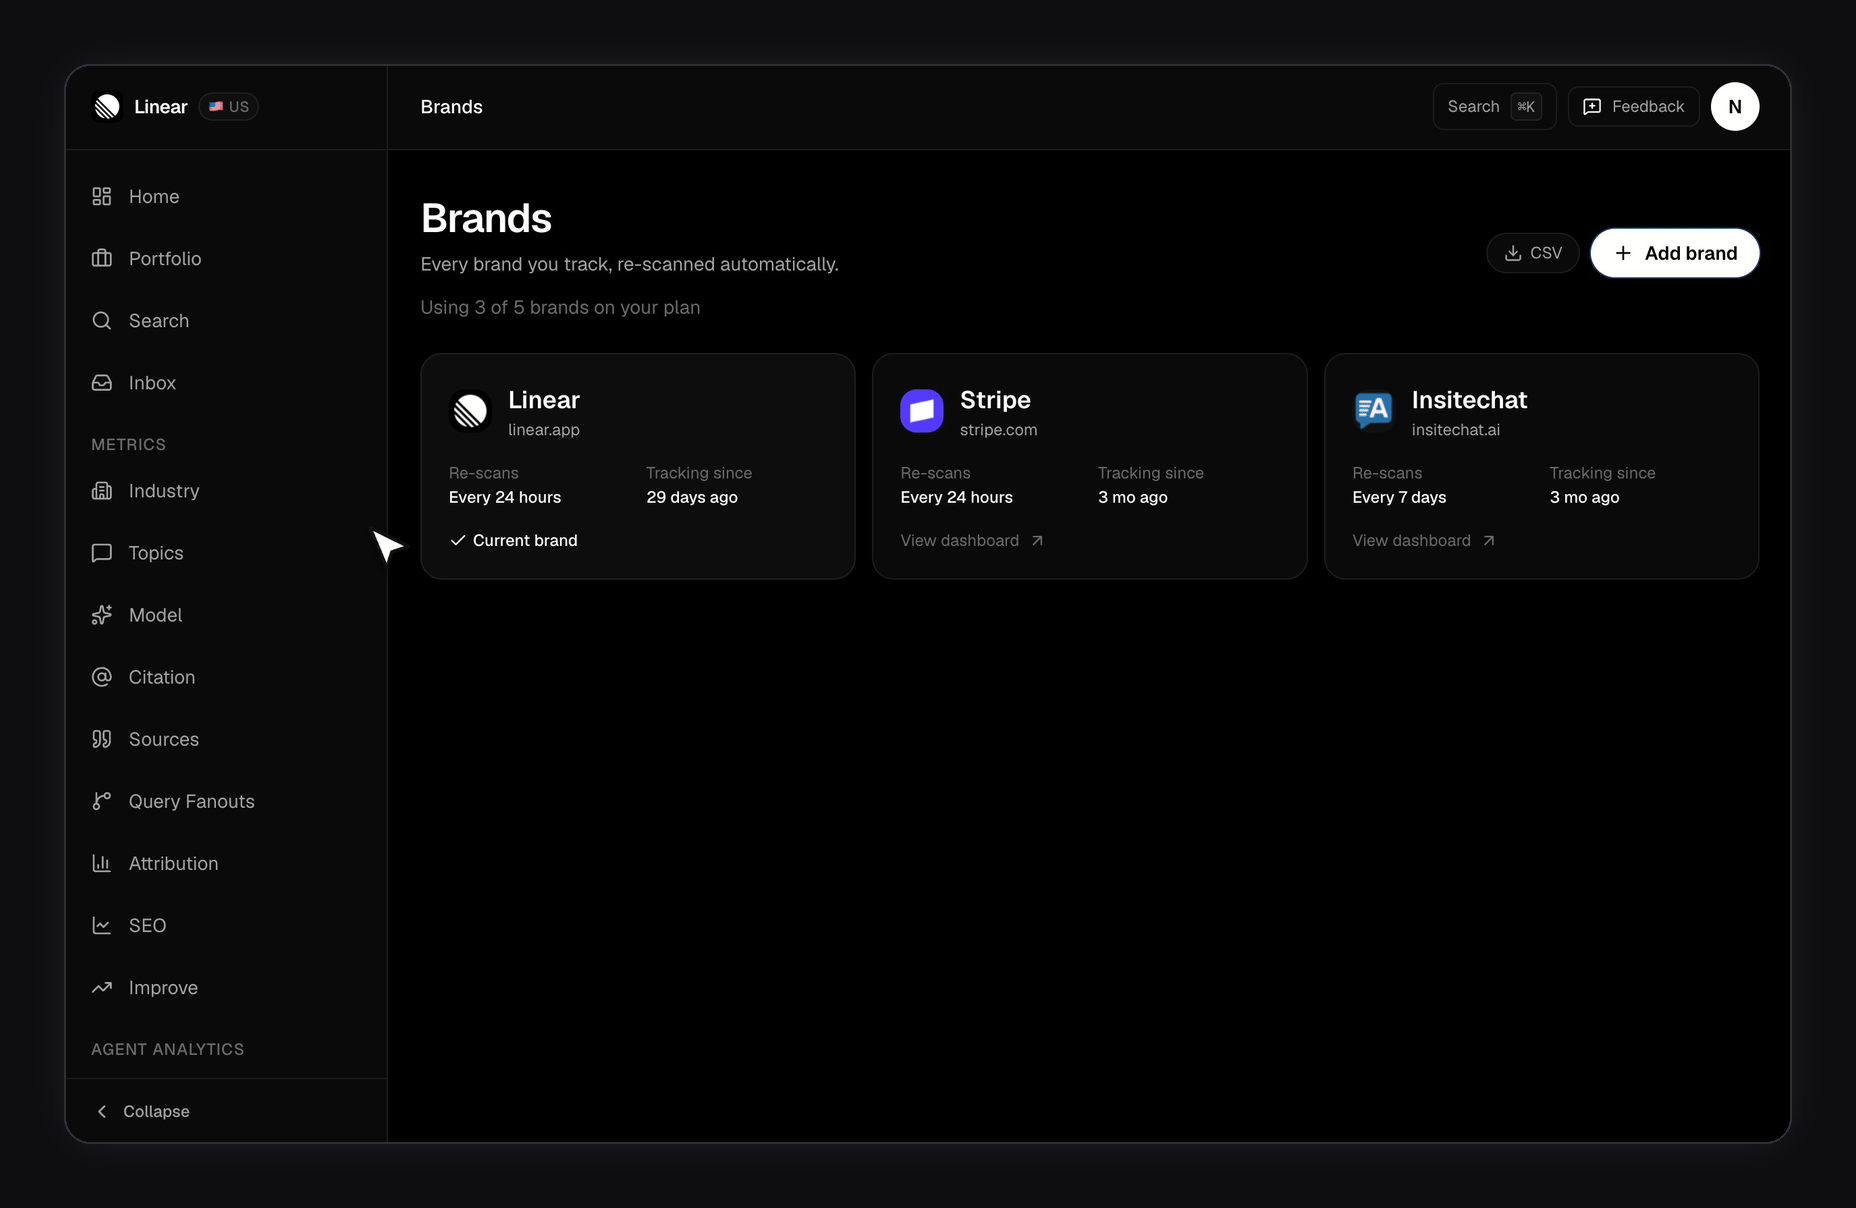Image resolution: width=1856 pixels, height=1208 pixels.
Task: Open the Home menu item
Action: (x=226, y=197)
